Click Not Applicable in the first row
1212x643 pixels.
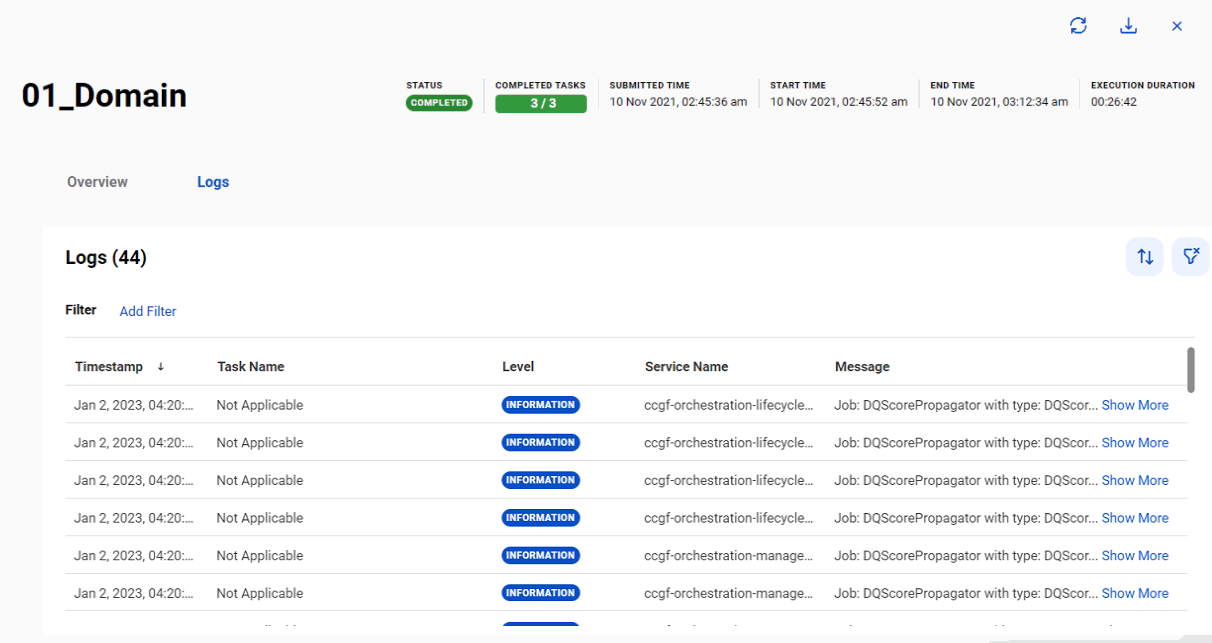260,405
